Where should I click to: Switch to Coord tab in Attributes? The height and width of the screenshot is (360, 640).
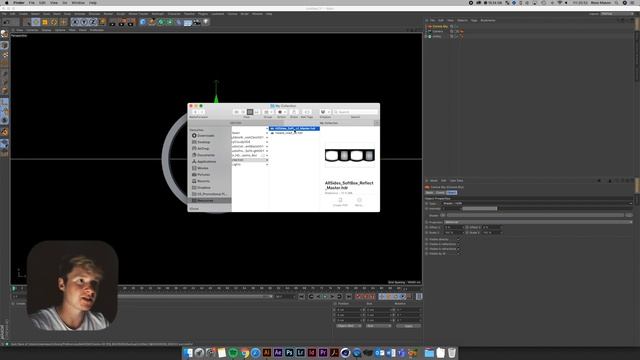440,193
